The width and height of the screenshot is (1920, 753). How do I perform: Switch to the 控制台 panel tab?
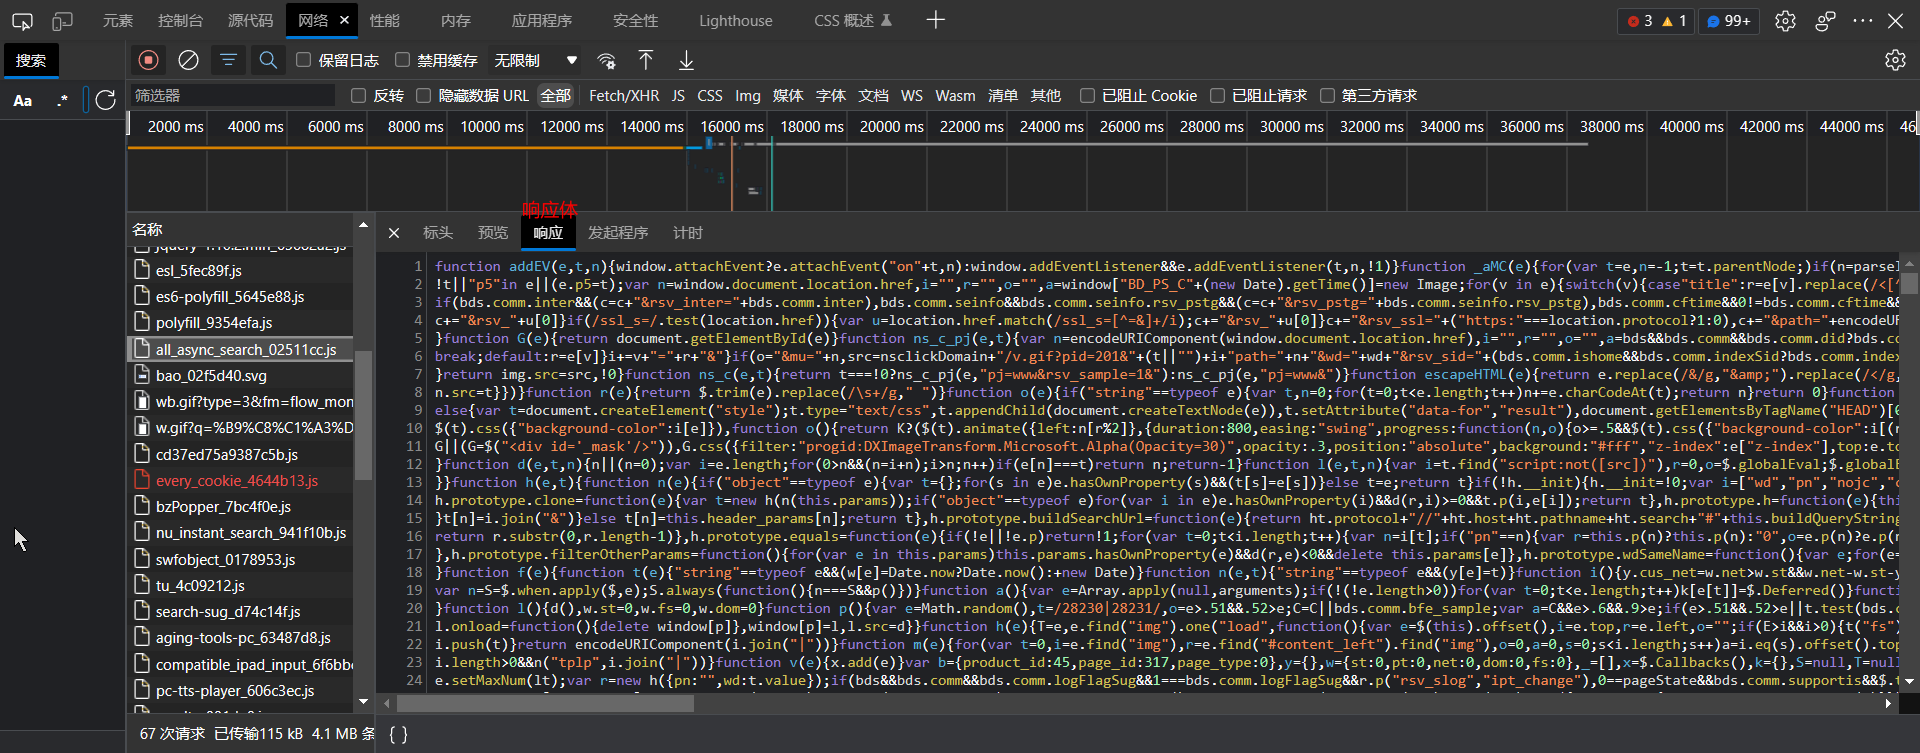(x=180, y=20)
